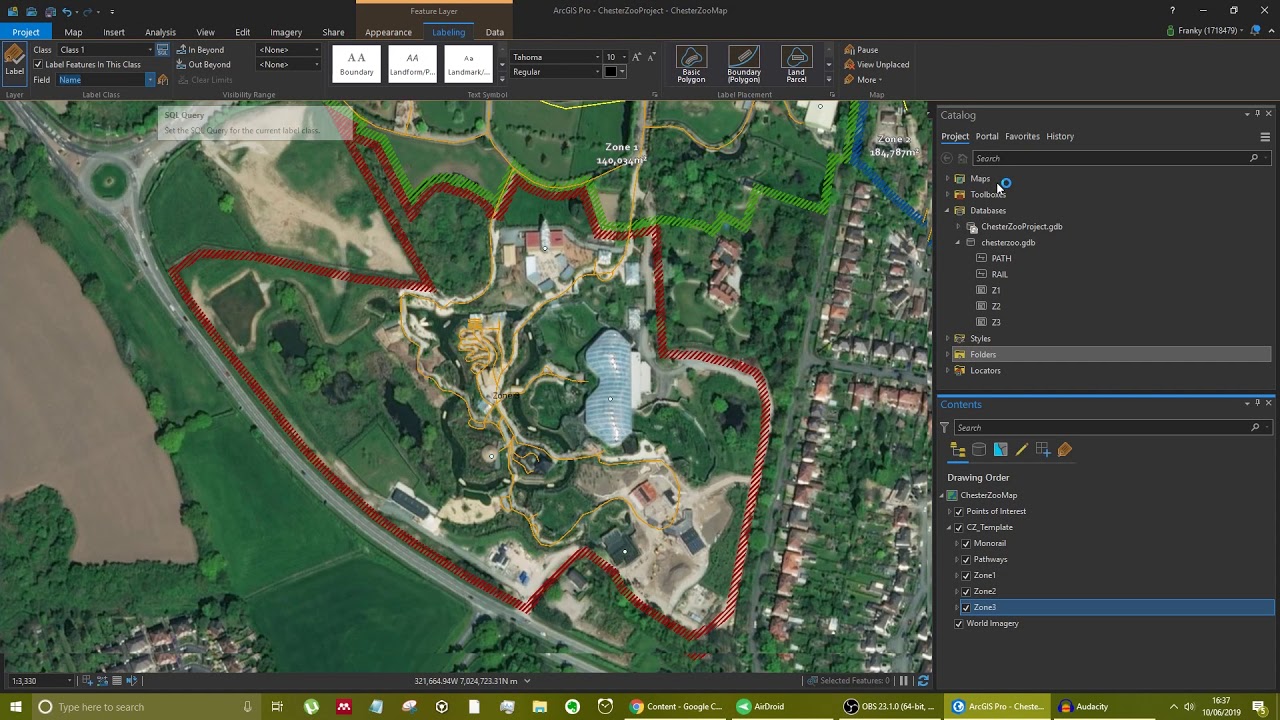Switch to the History tab in Catalog
The width and height of the screenshot is (1280, 720).
(1060, 137)
